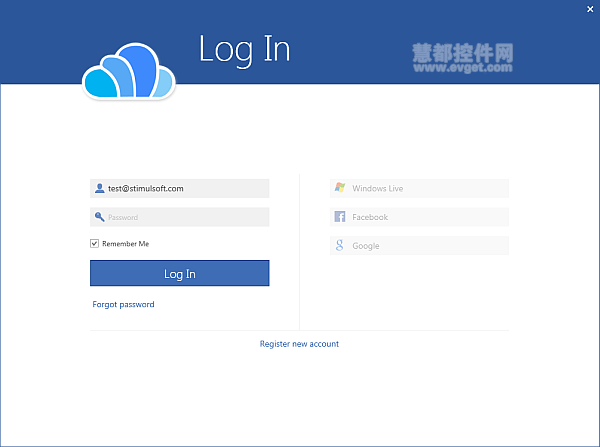This screenshot has height=447, width=600.
Task: Focus the email field with test@stimulsoft.com
Action: 179,188
